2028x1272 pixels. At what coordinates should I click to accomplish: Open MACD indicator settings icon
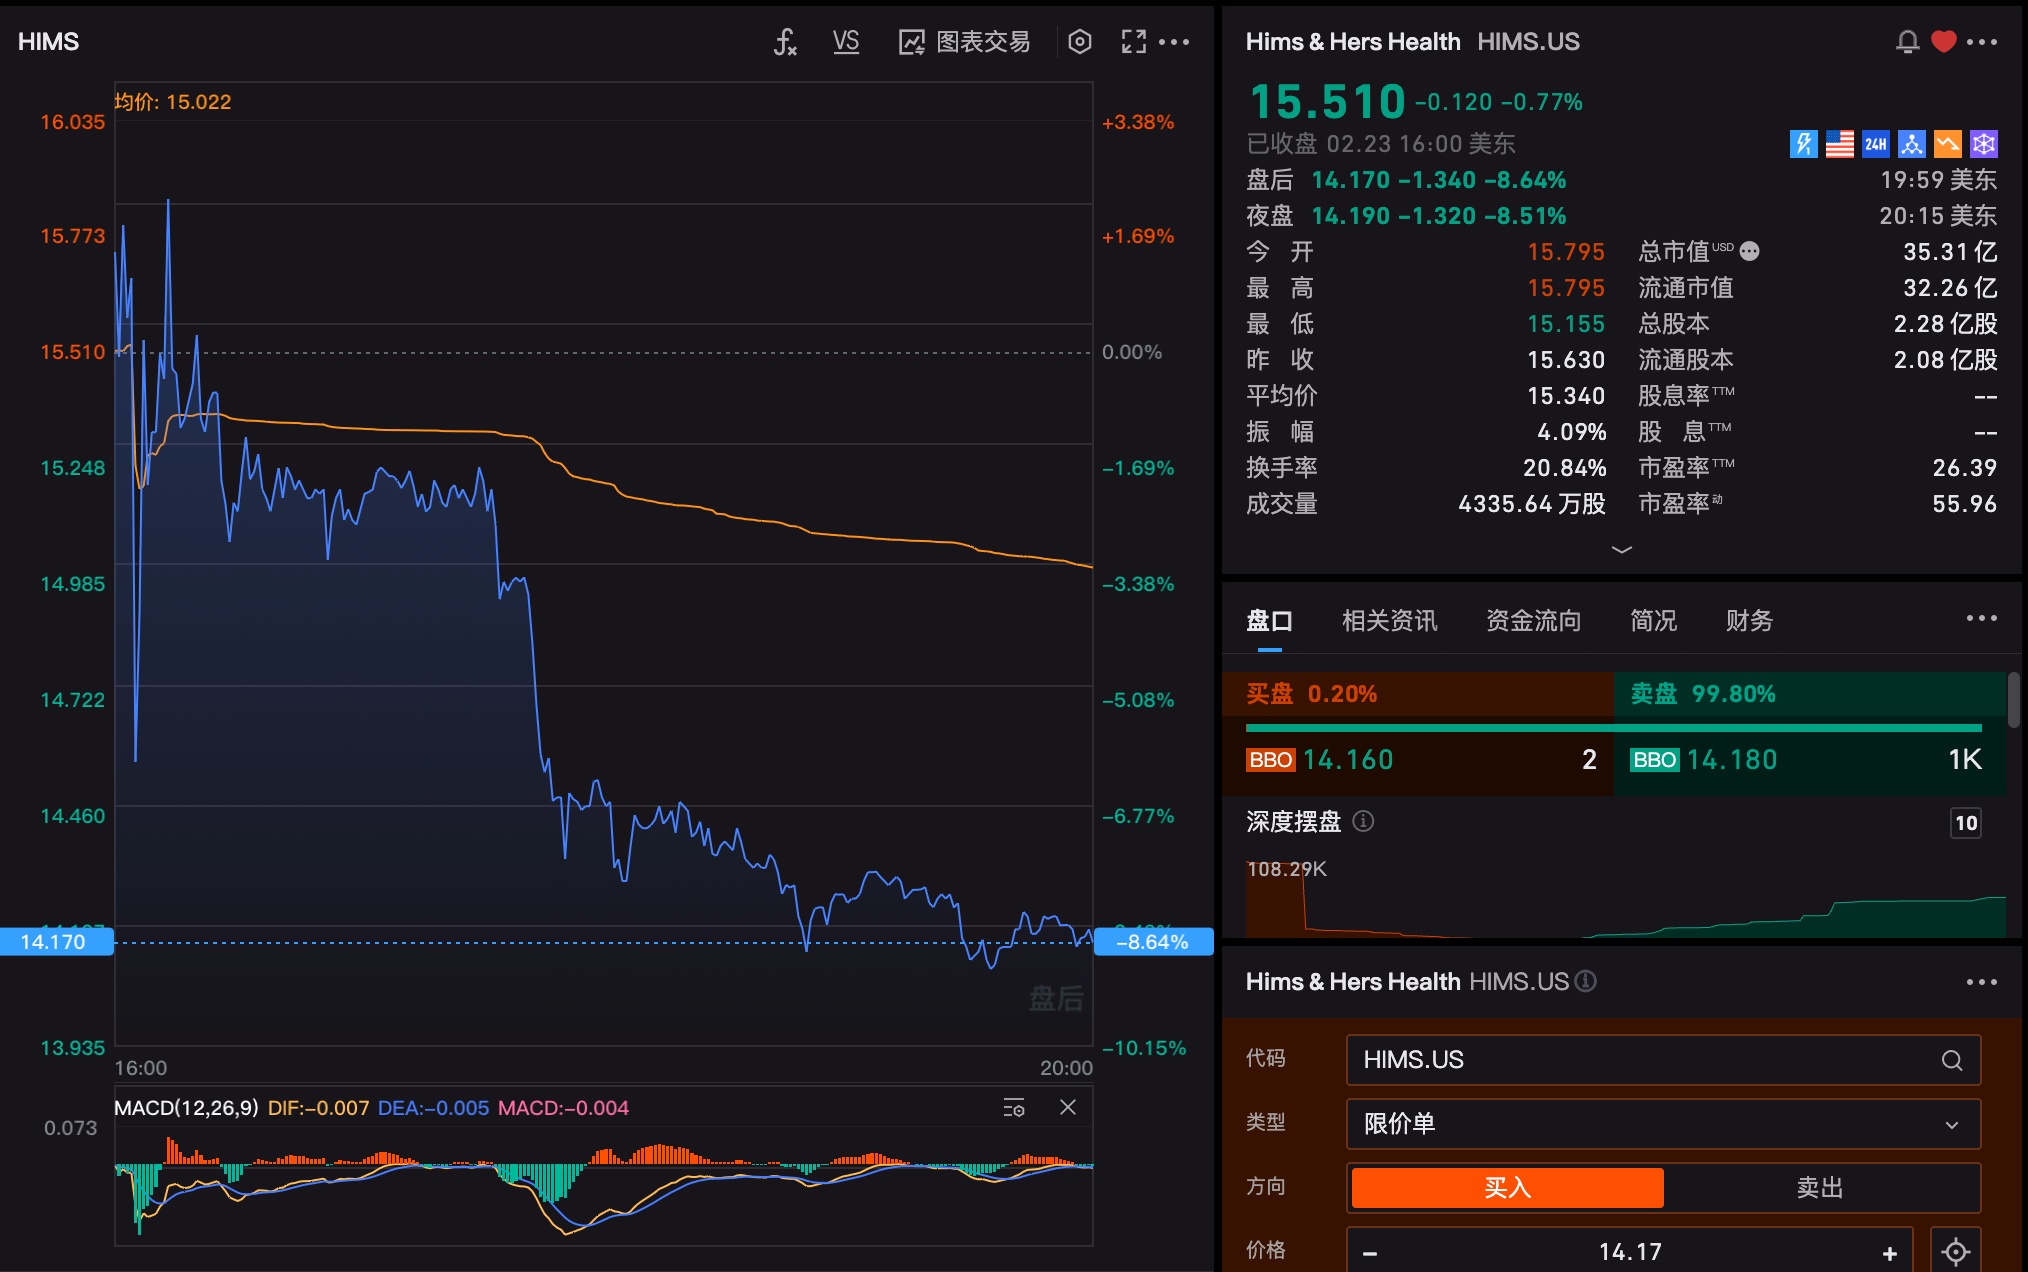coord(1013,1108)
